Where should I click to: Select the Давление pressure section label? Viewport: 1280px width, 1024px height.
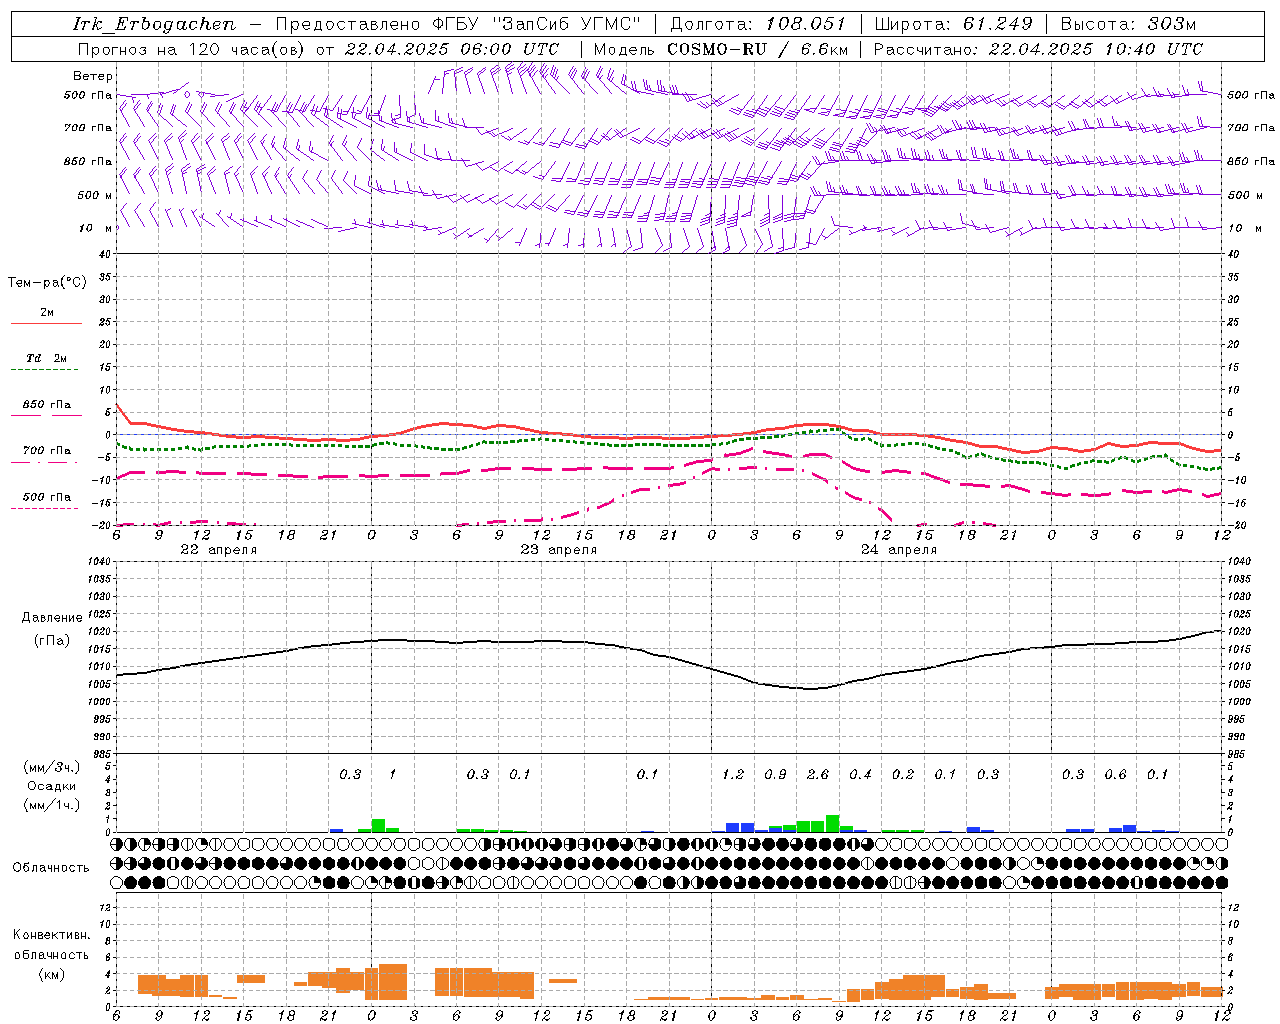52,618
